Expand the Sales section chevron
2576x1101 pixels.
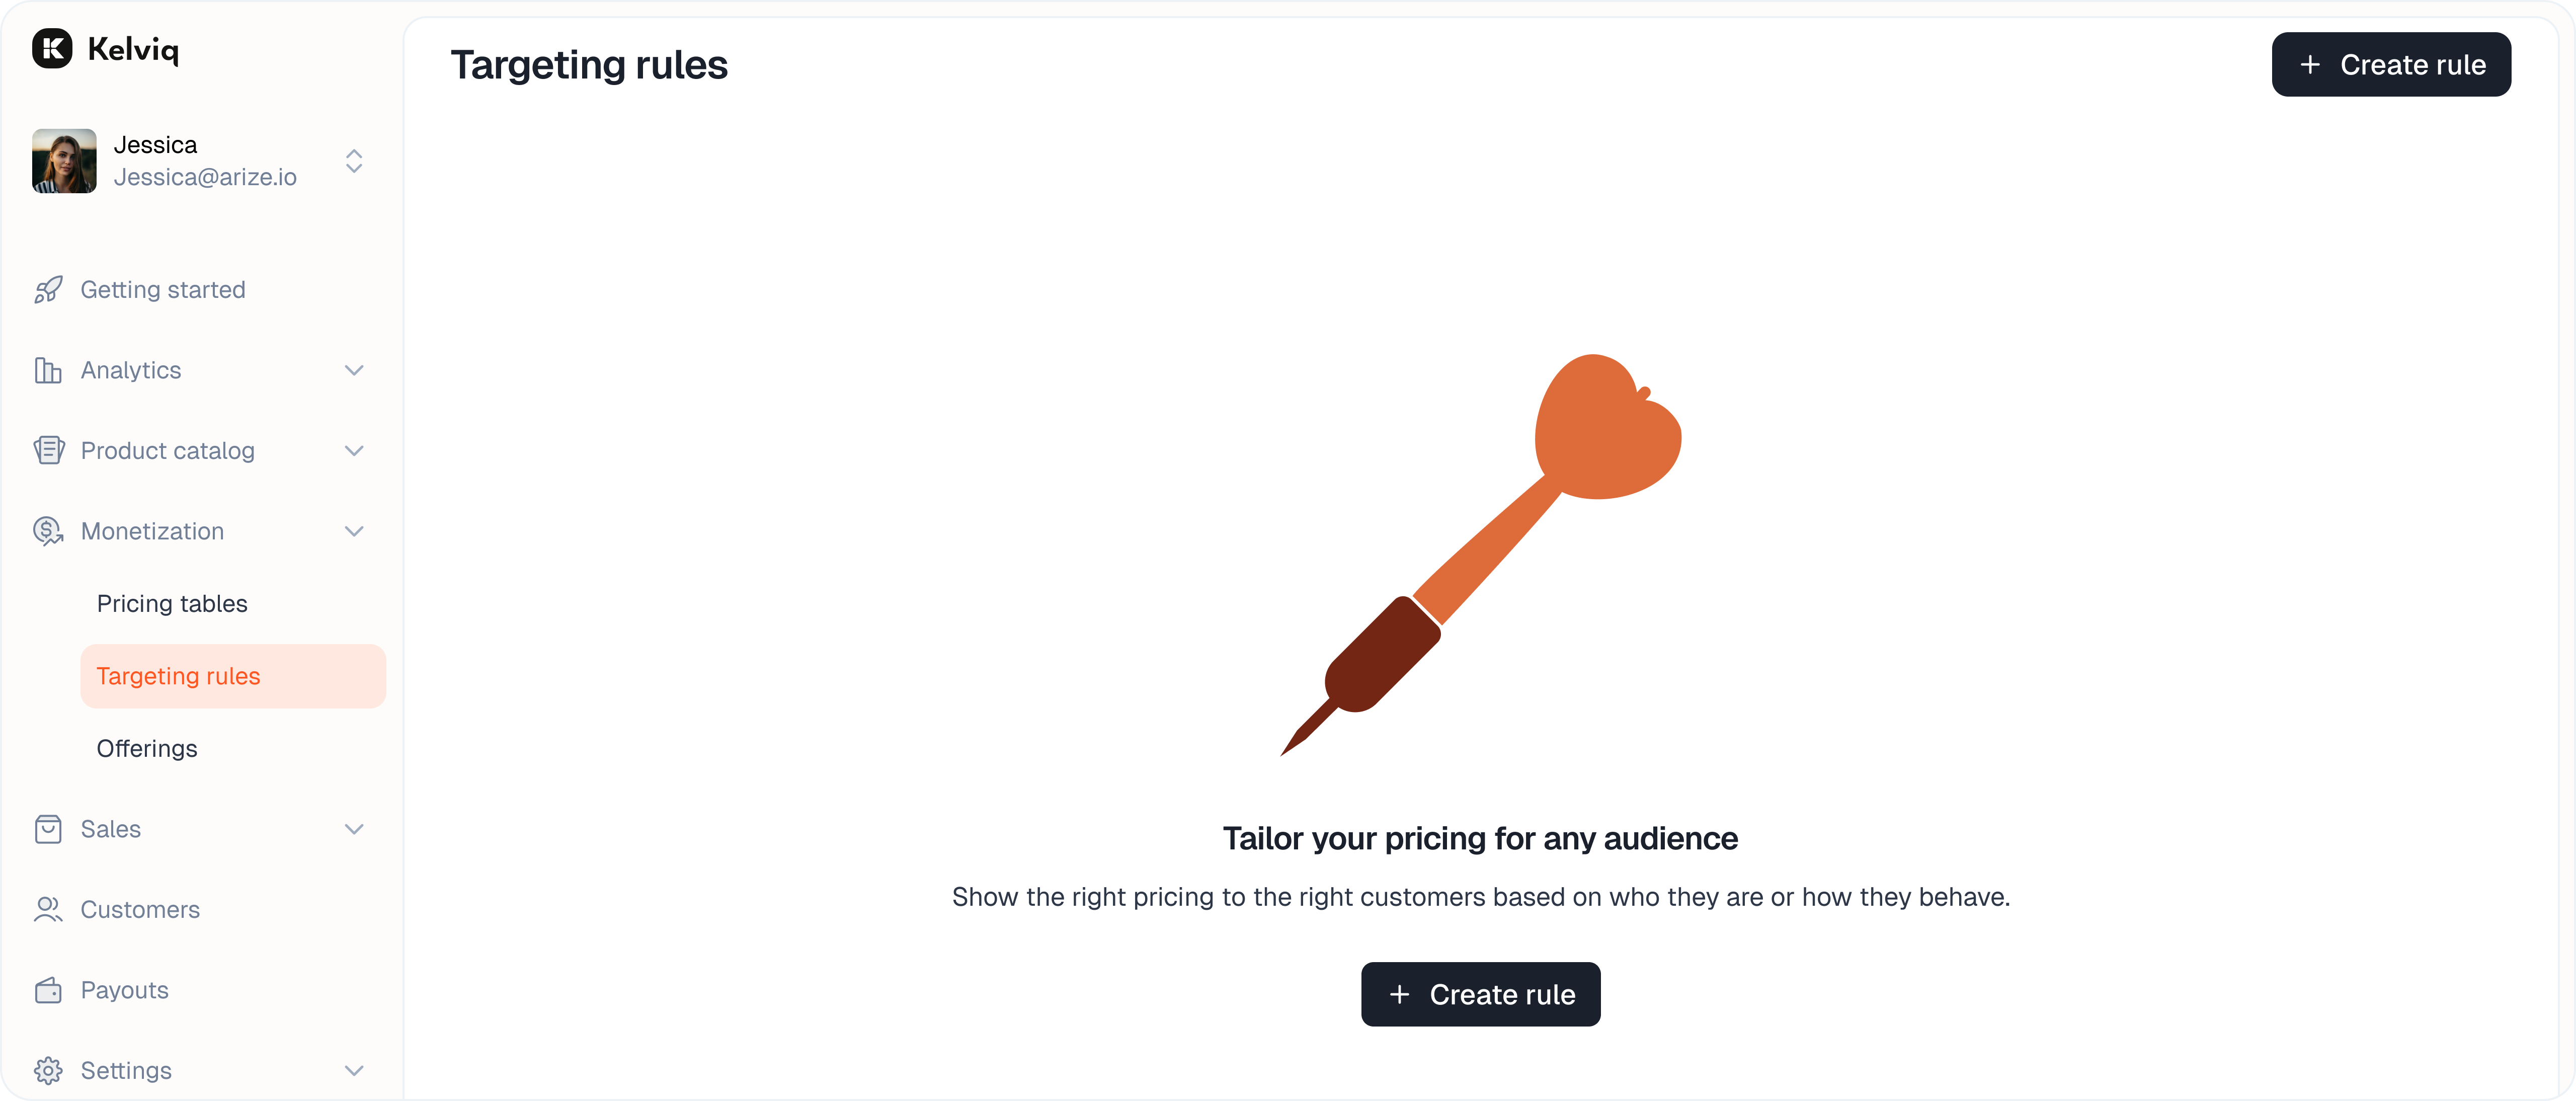click(354, 829)
